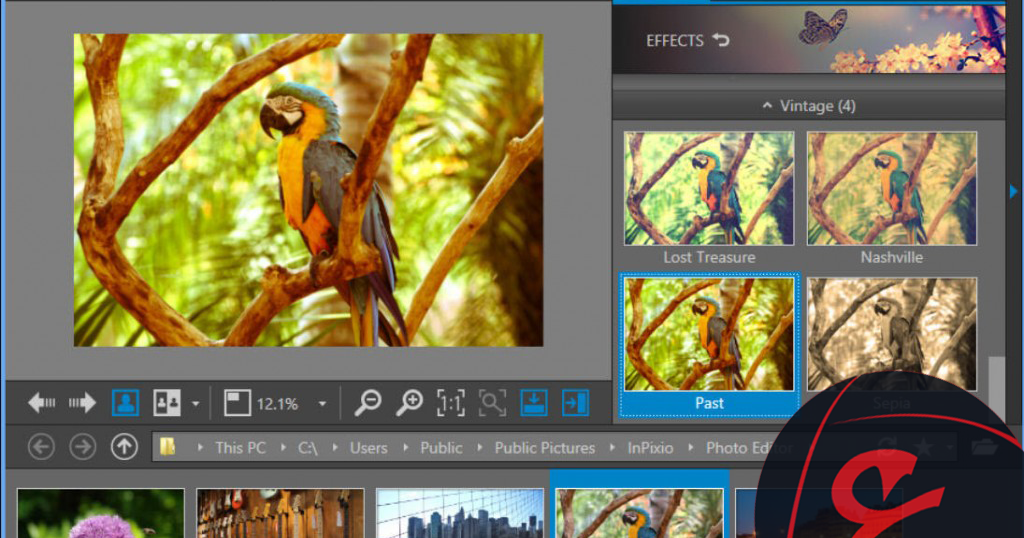
Task: Expand the arrow before This PC
Action: [200, 448]
